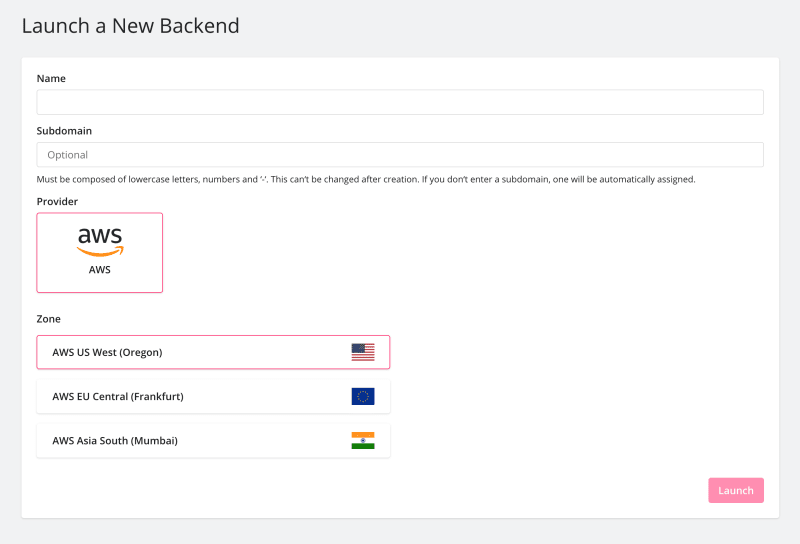This screenshot has height=544, width=800.
Task: Launch the new backend with Launch button
Action: click(x=736, y=490)
